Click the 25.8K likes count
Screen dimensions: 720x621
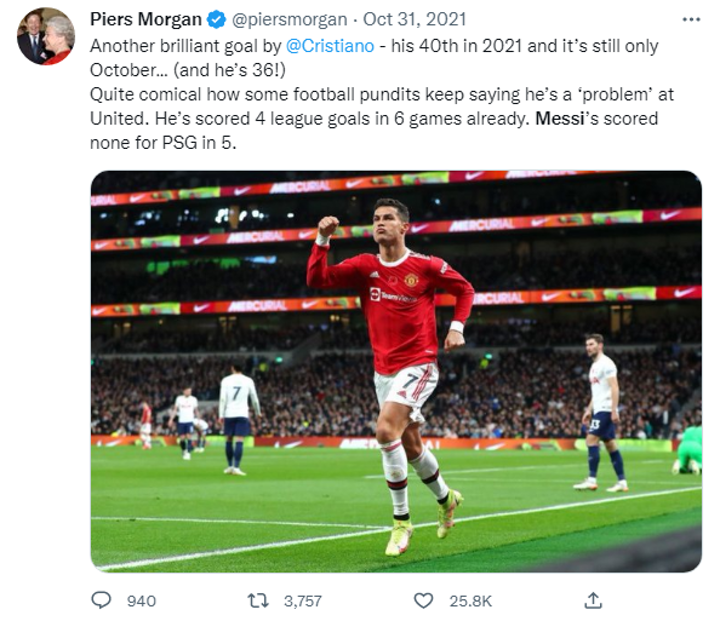click(468, 601)
